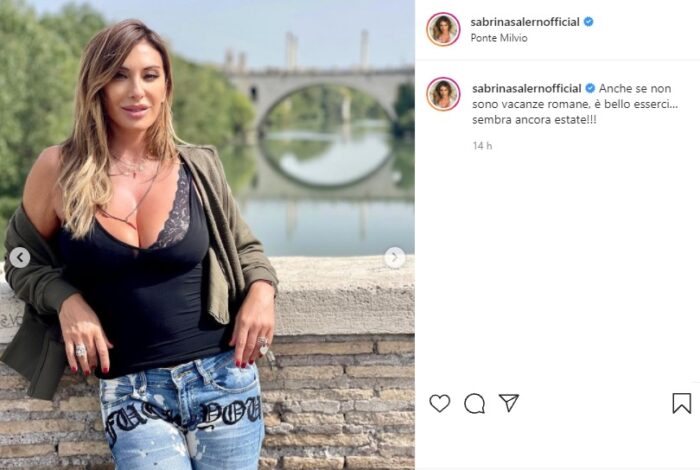Viewport: 700px width, 470px height.
Task: Like the post with the heart icon
Action: tap(440, 403)
